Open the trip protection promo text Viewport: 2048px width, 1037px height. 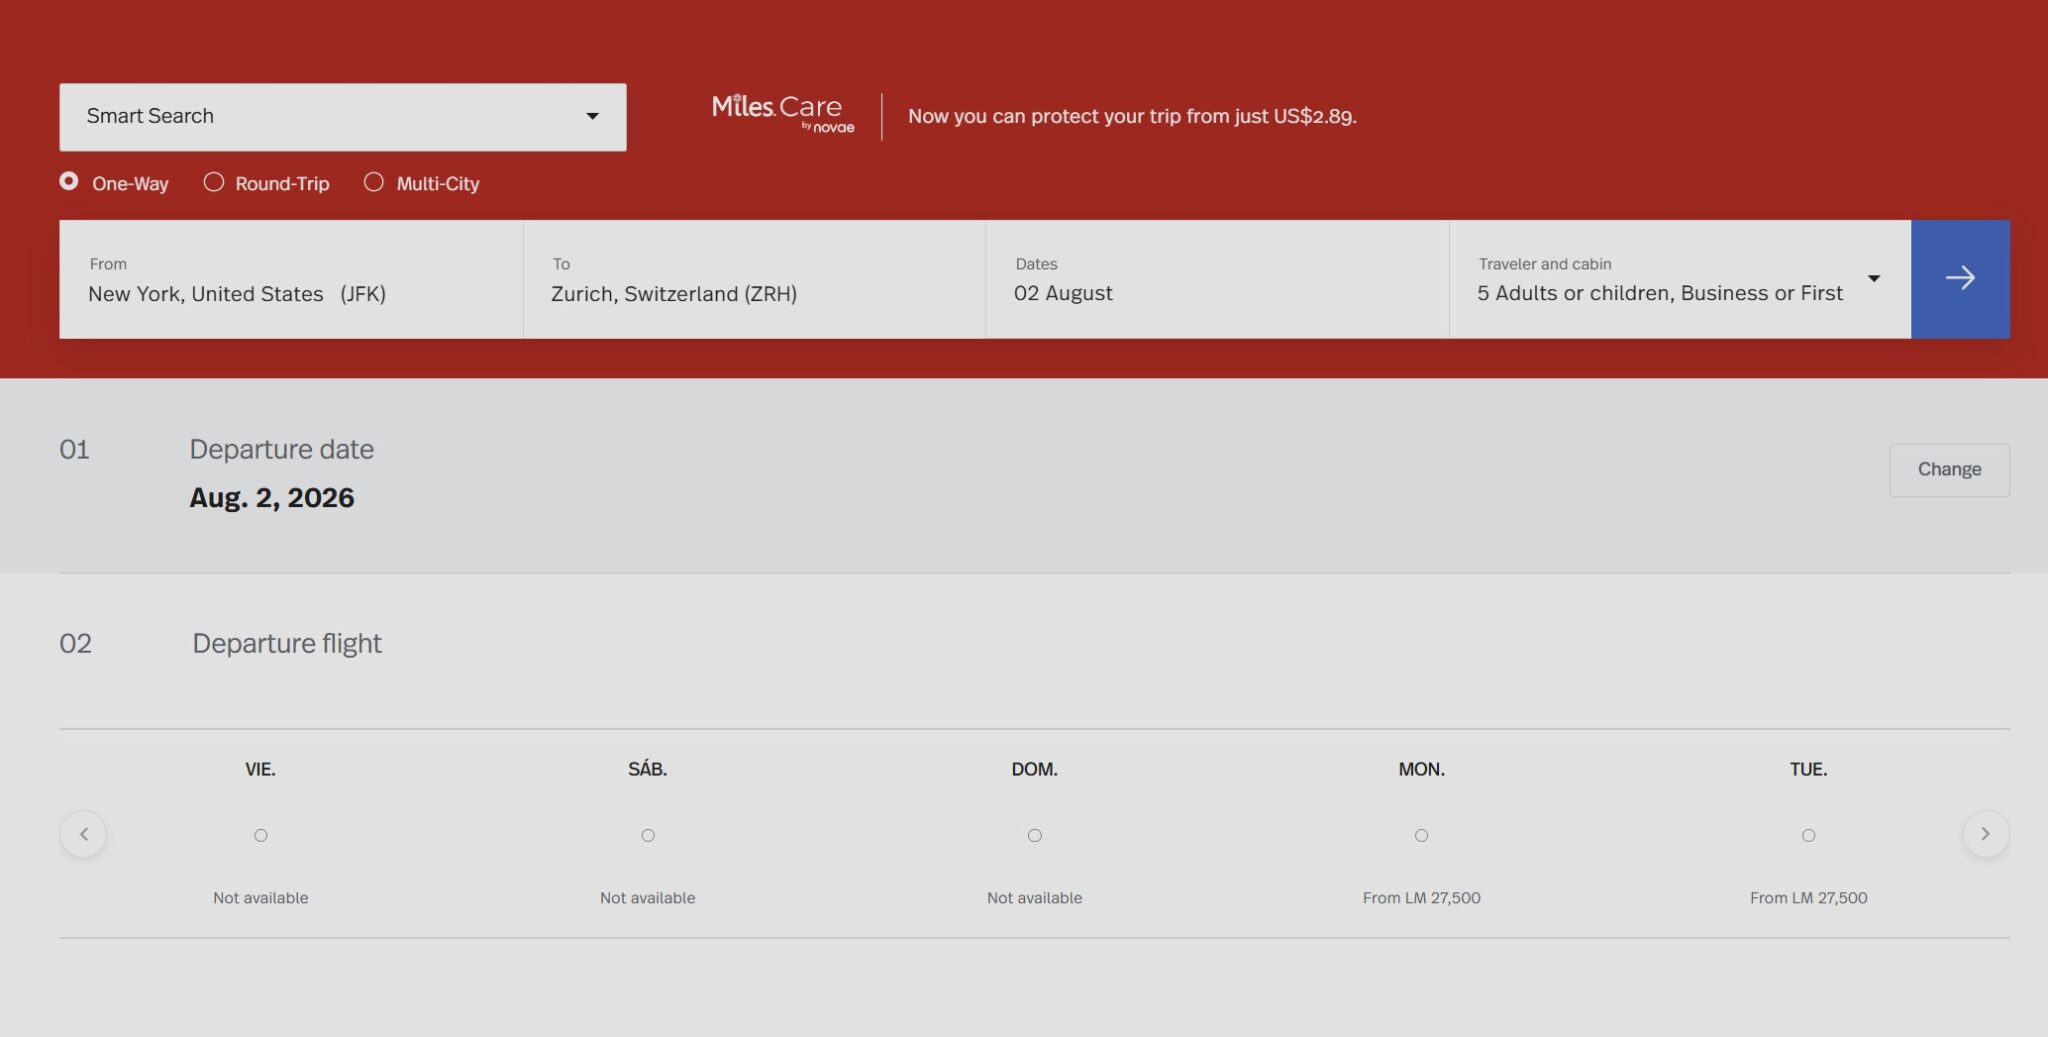pos(1131,116)
